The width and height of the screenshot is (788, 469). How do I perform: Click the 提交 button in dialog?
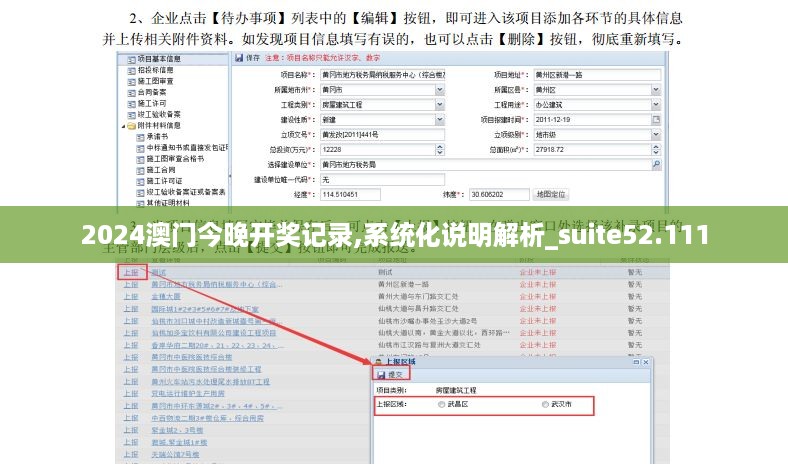(390, 373)
